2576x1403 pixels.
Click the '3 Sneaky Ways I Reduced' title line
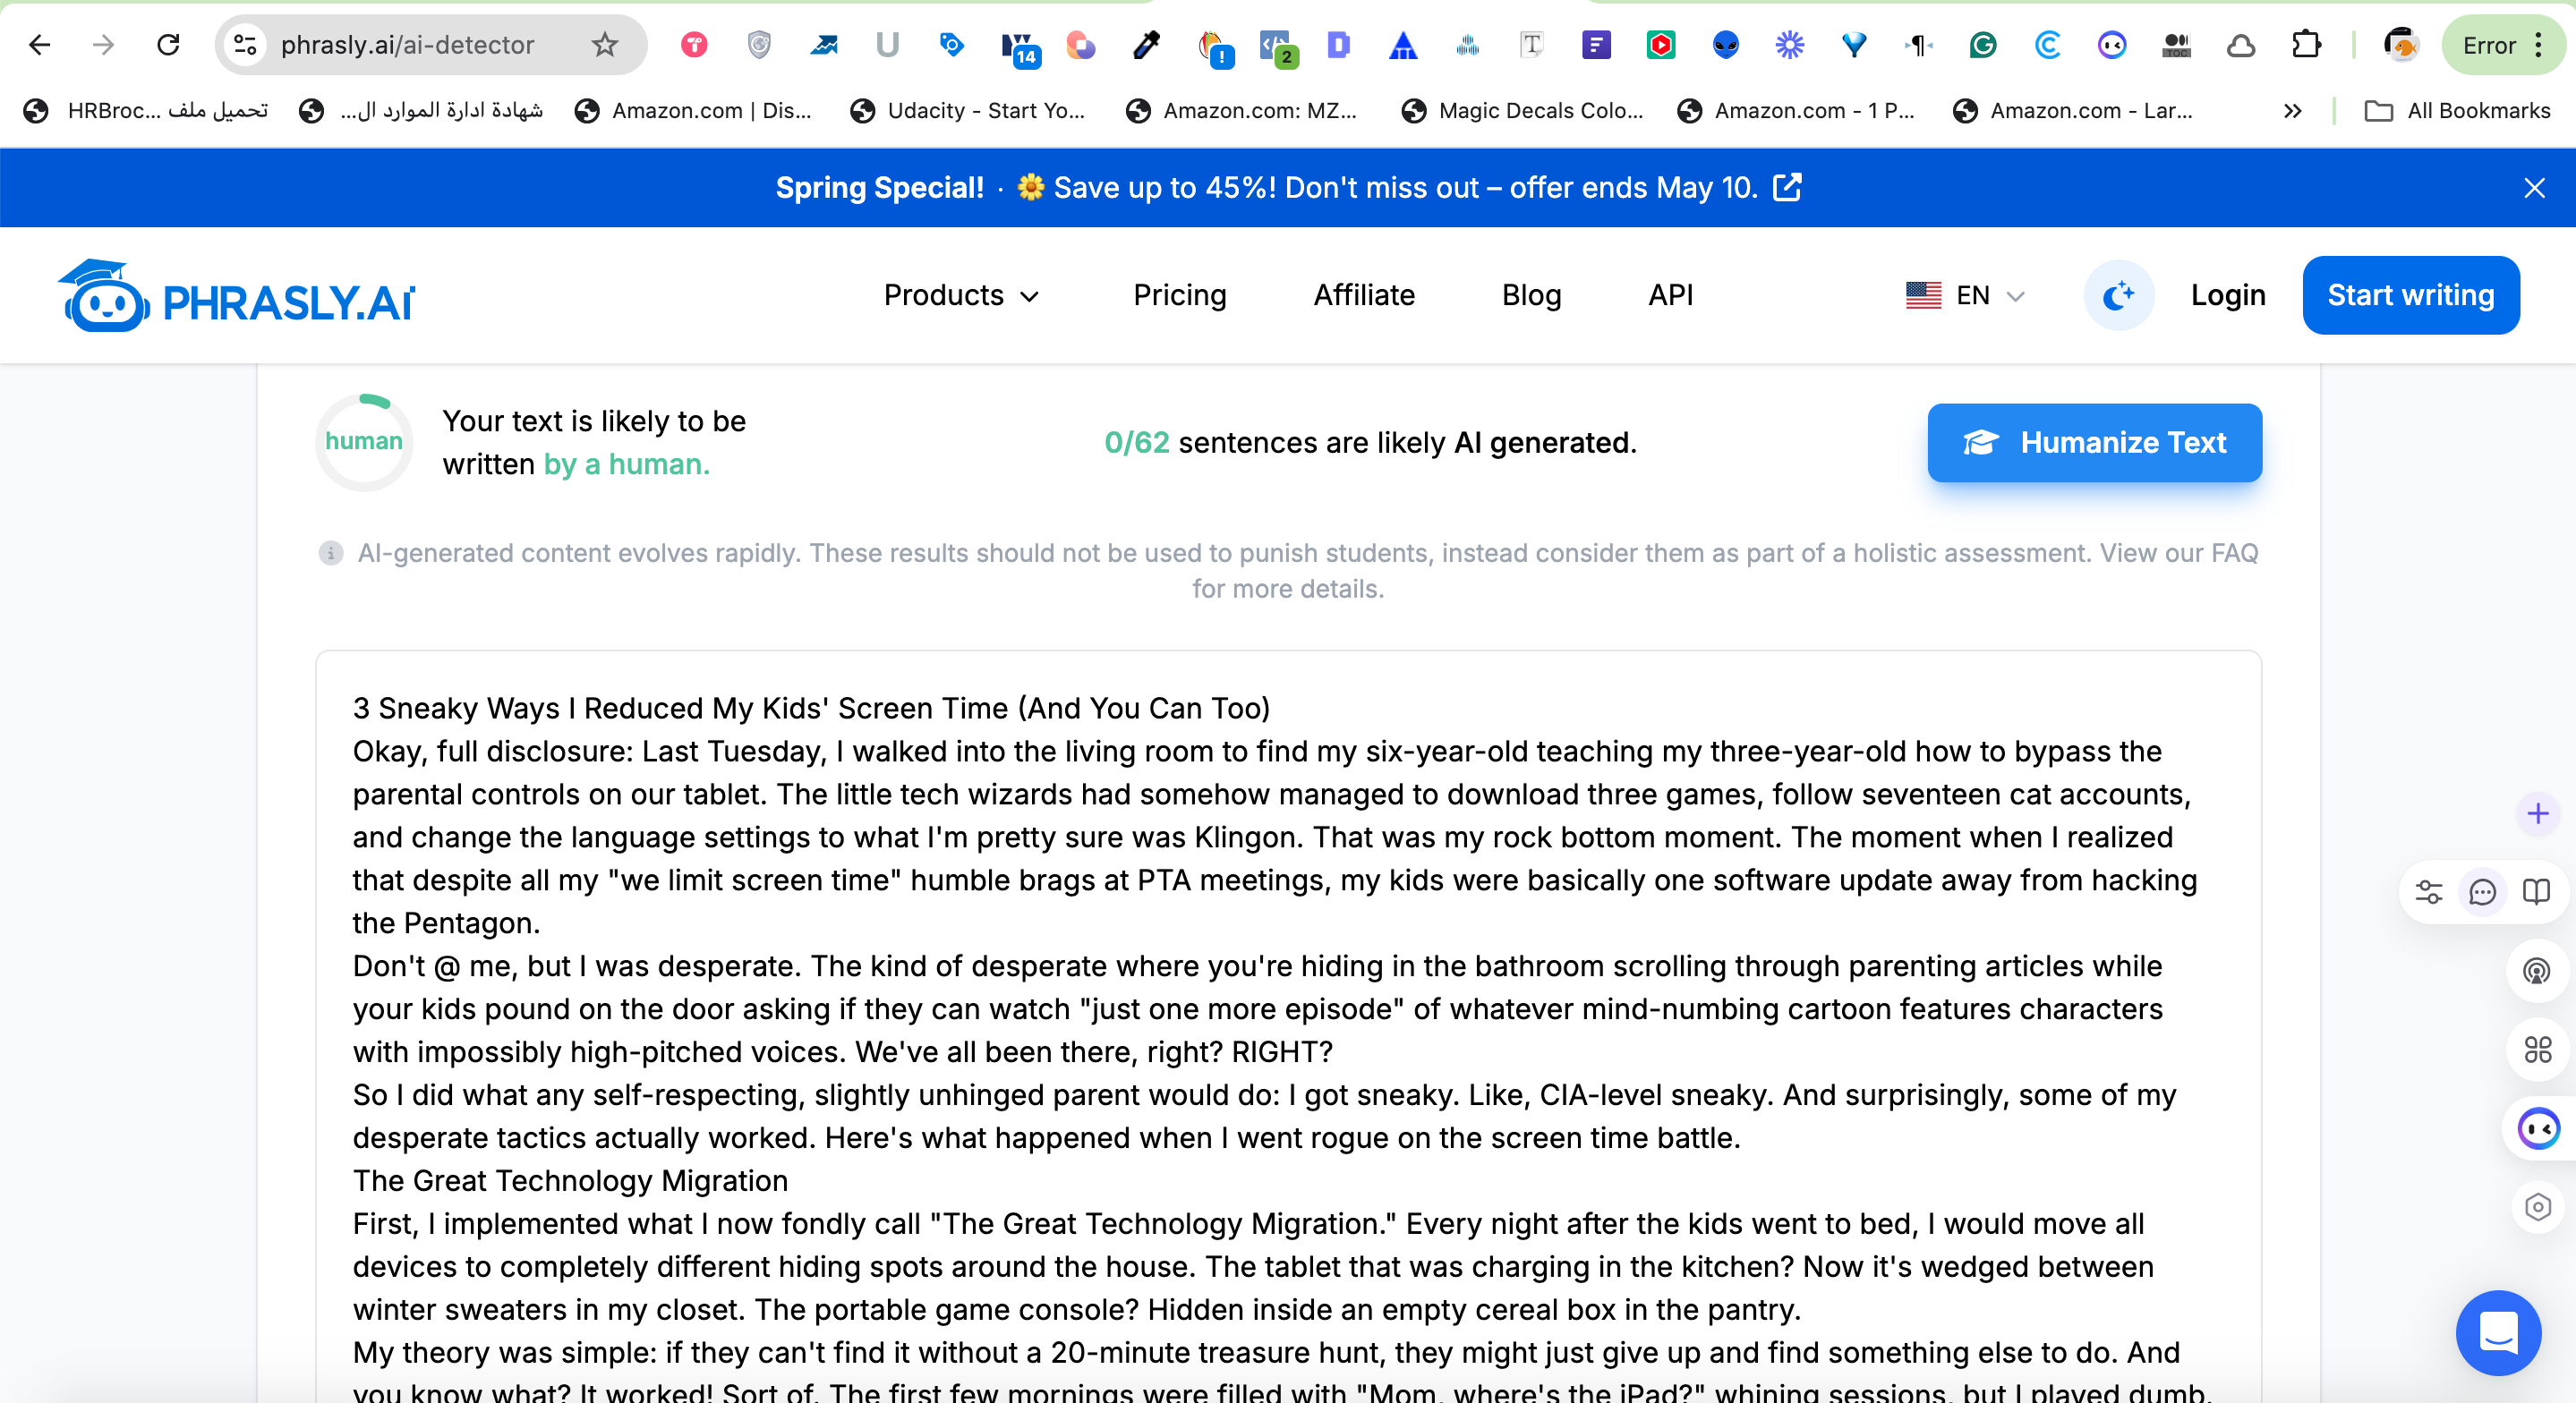pyautogui.click(x=811, y=708)
